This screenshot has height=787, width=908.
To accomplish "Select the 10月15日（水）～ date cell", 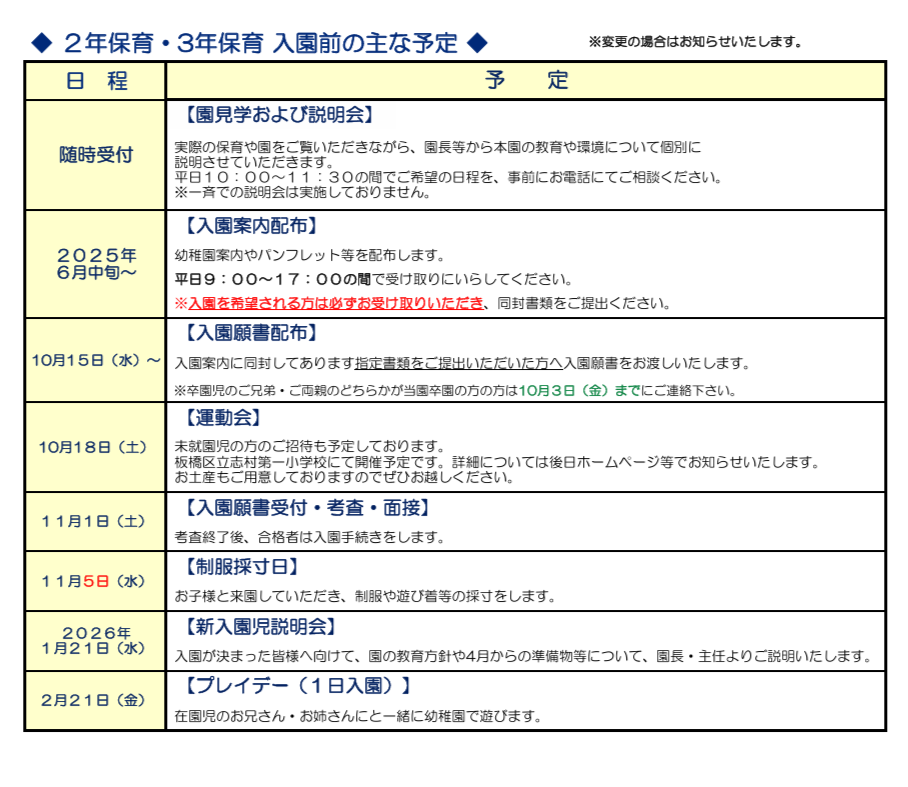I will pyautogui.click(x=95, y=359).
